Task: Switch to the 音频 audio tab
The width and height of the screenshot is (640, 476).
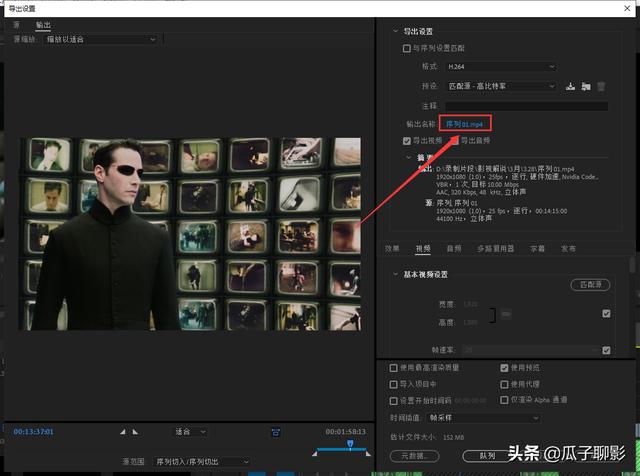Action: click(454, 248)
